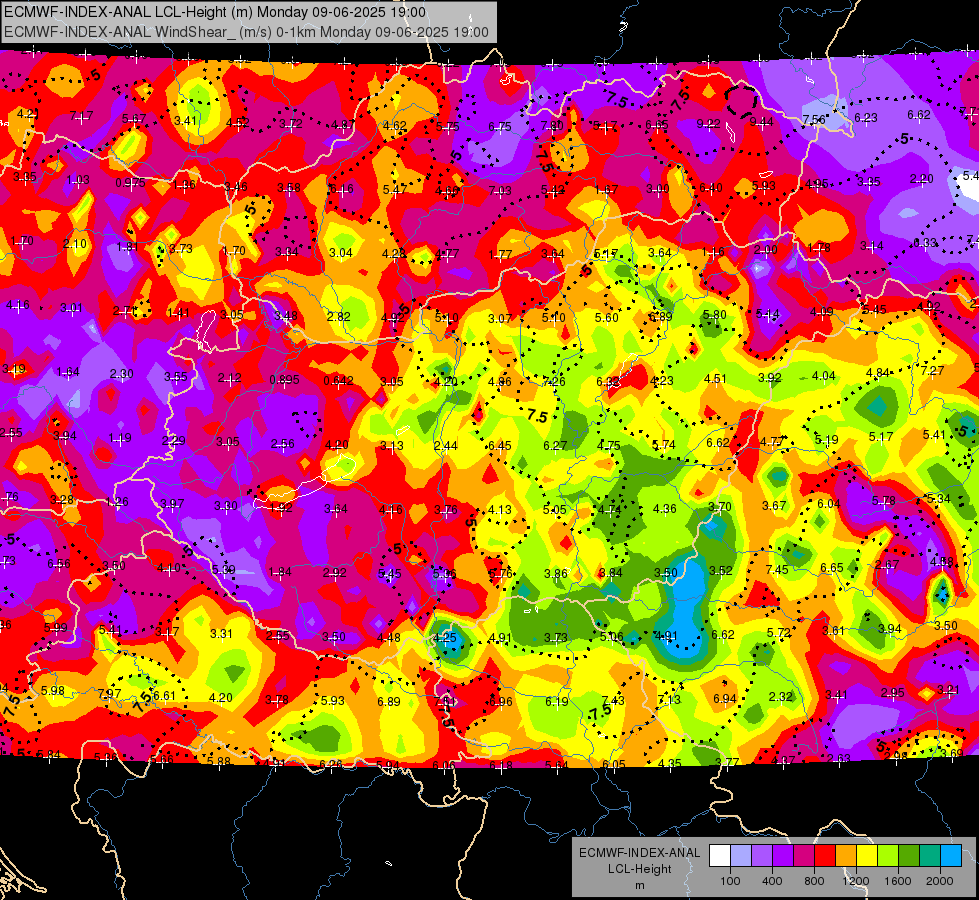Screen dimensions: 979x900
Task: Click the wind shear value 6.96
Action: tap(501, 702)
